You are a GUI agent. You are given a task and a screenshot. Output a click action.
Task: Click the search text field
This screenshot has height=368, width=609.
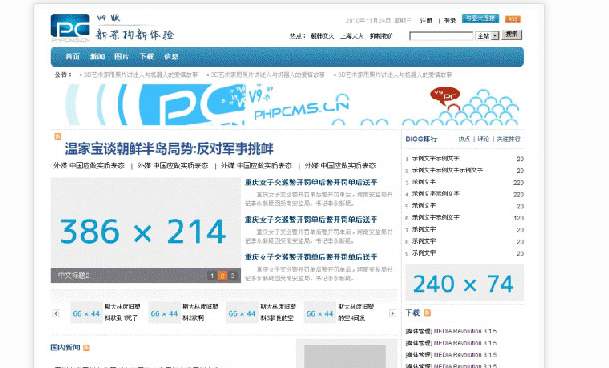[x=441, y=36]
